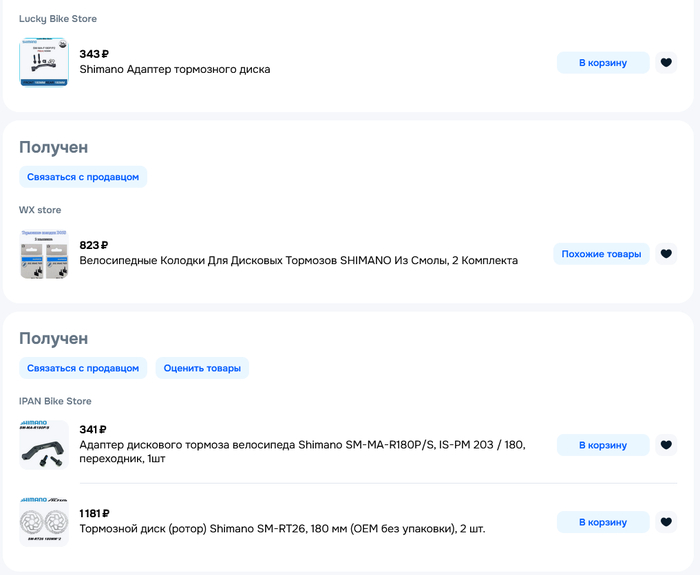This screenshot has width=700, height=575.
Task: Add SM-MA-R180P/S adapter to cart
Action: 603,445
